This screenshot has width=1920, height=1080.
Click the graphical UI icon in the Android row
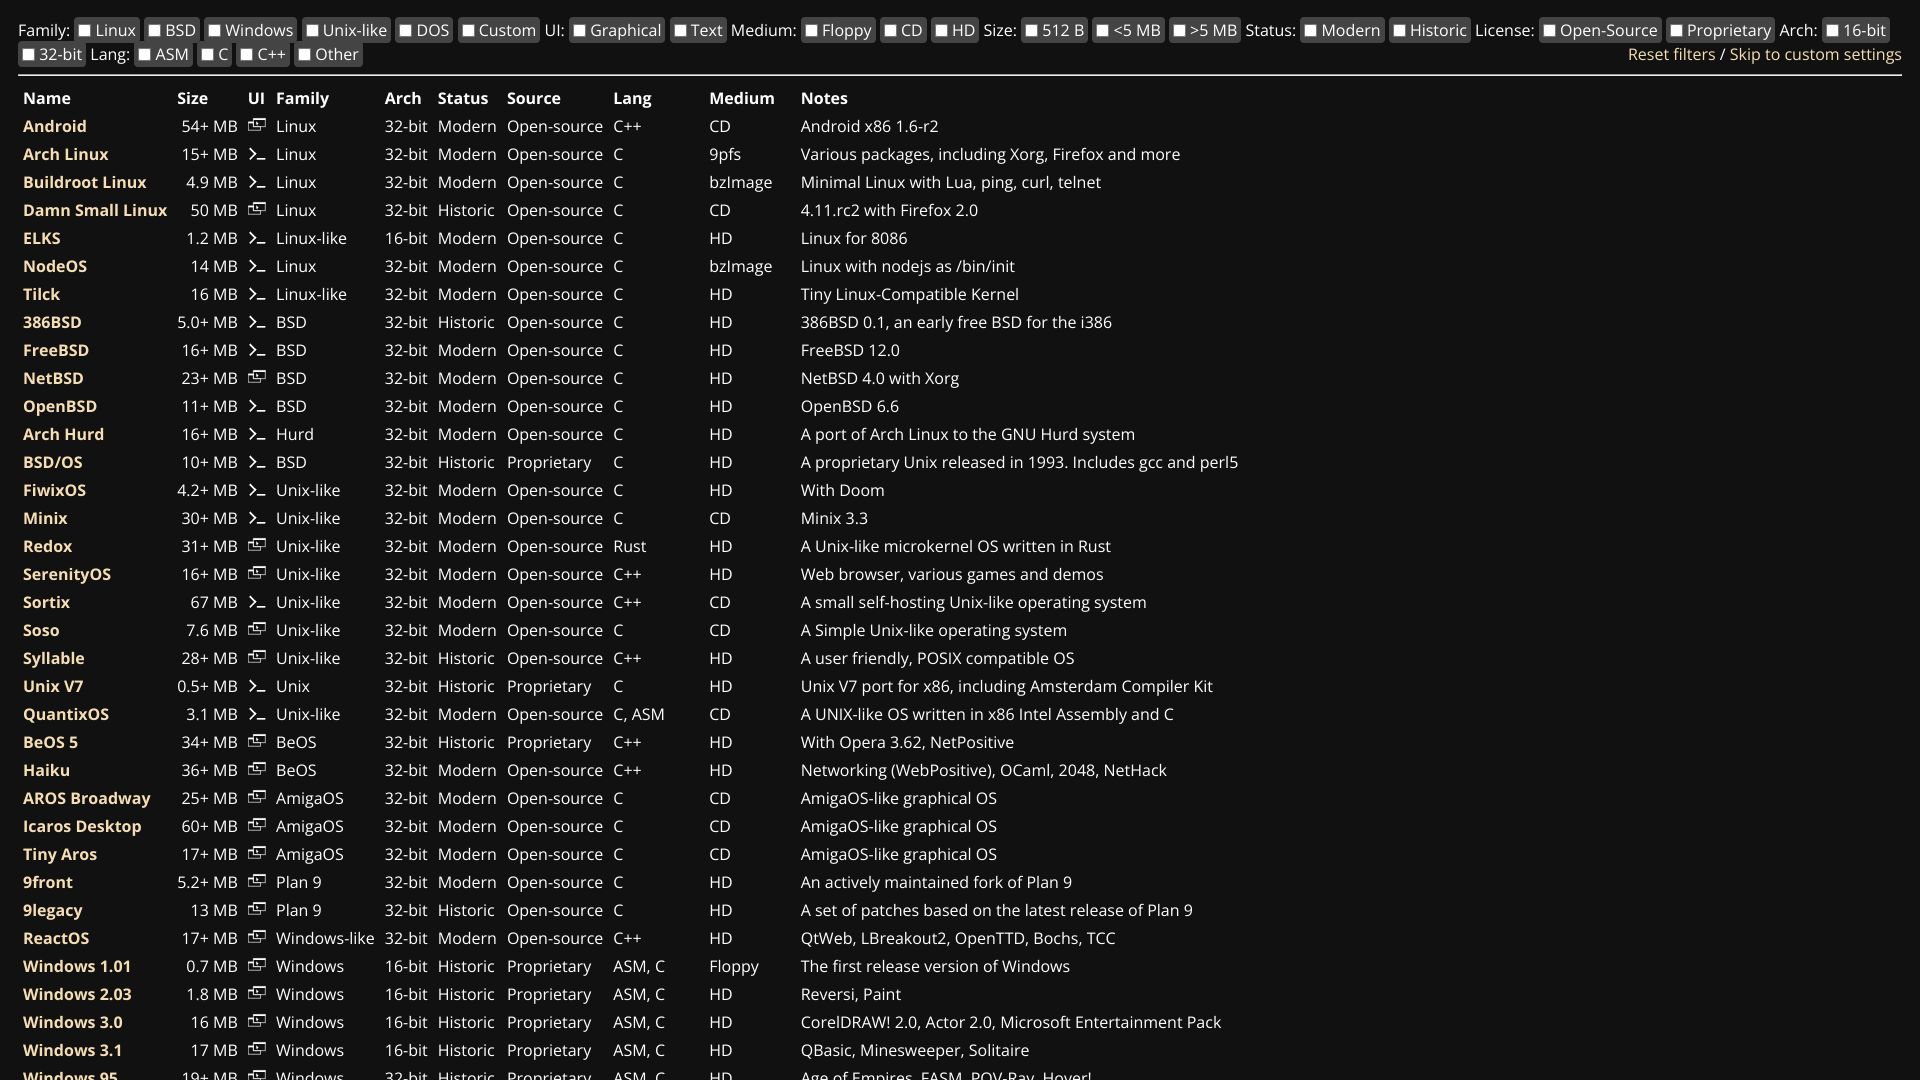point(257,126)
